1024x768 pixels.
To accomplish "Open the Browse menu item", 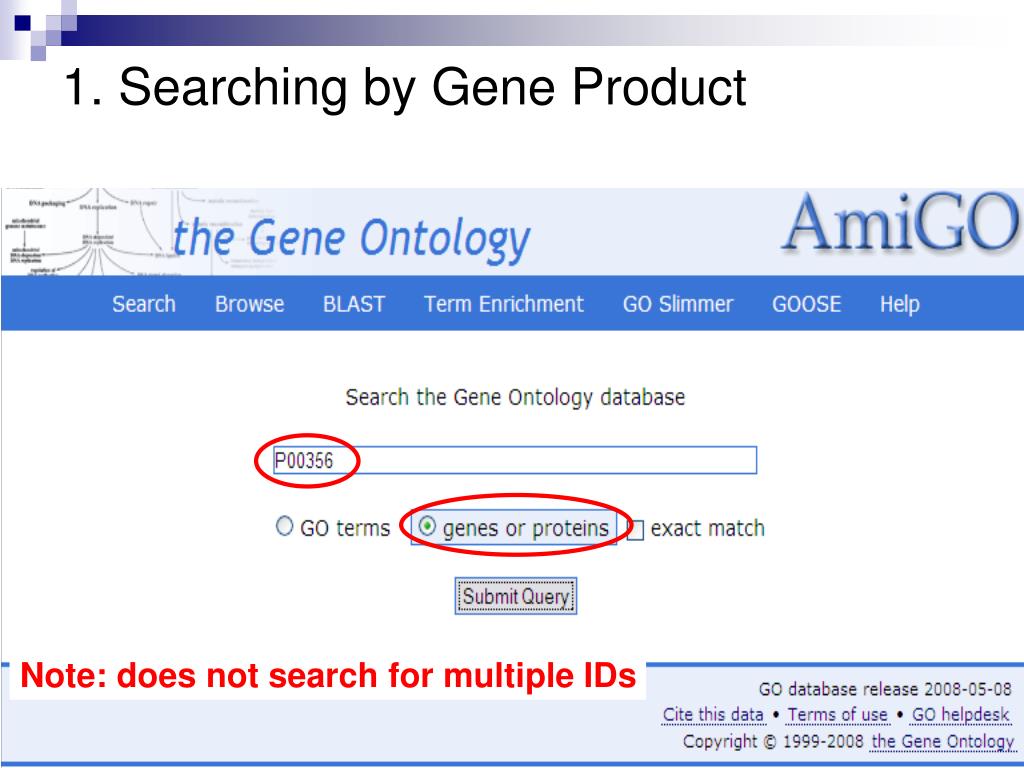I will tap(249, 304).
